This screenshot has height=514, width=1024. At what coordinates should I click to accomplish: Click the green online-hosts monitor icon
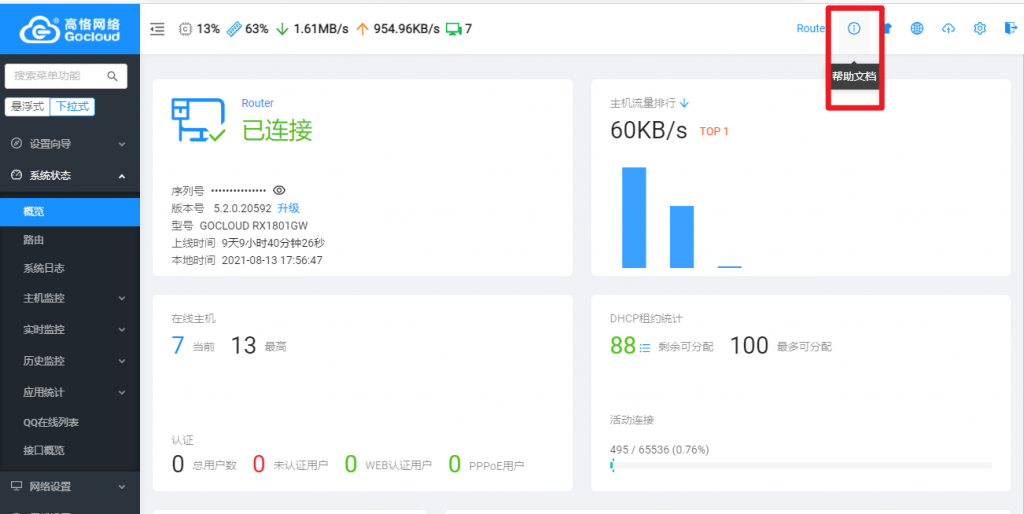(453, 29)
